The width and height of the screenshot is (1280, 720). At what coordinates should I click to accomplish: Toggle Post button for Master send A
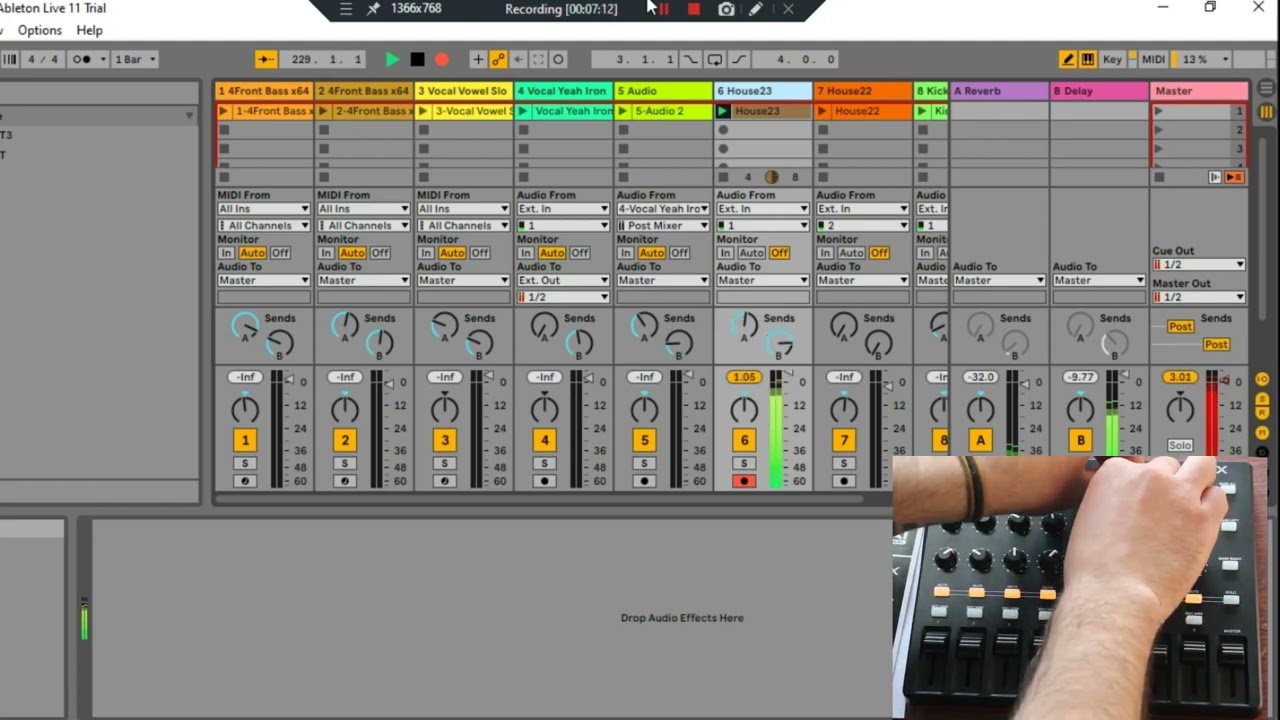click(x=1181, y=327)
